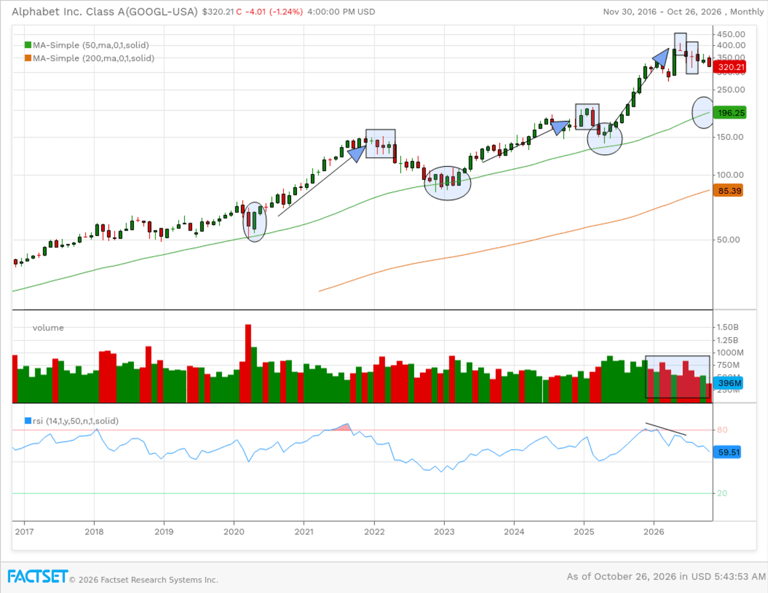The height and width of the screenshot is (593, 768).
Task: Click the 100.00 price axis label
Action: [x=730, y=175]
